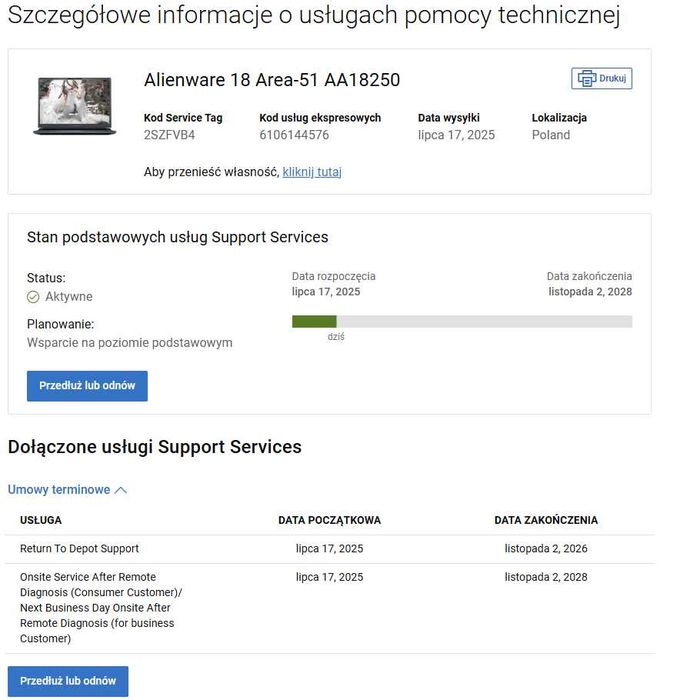The width and height of the screenshot is (680, 700).
Task: Click the chevron next to Umowy terminowe
Action: (121, 490)
